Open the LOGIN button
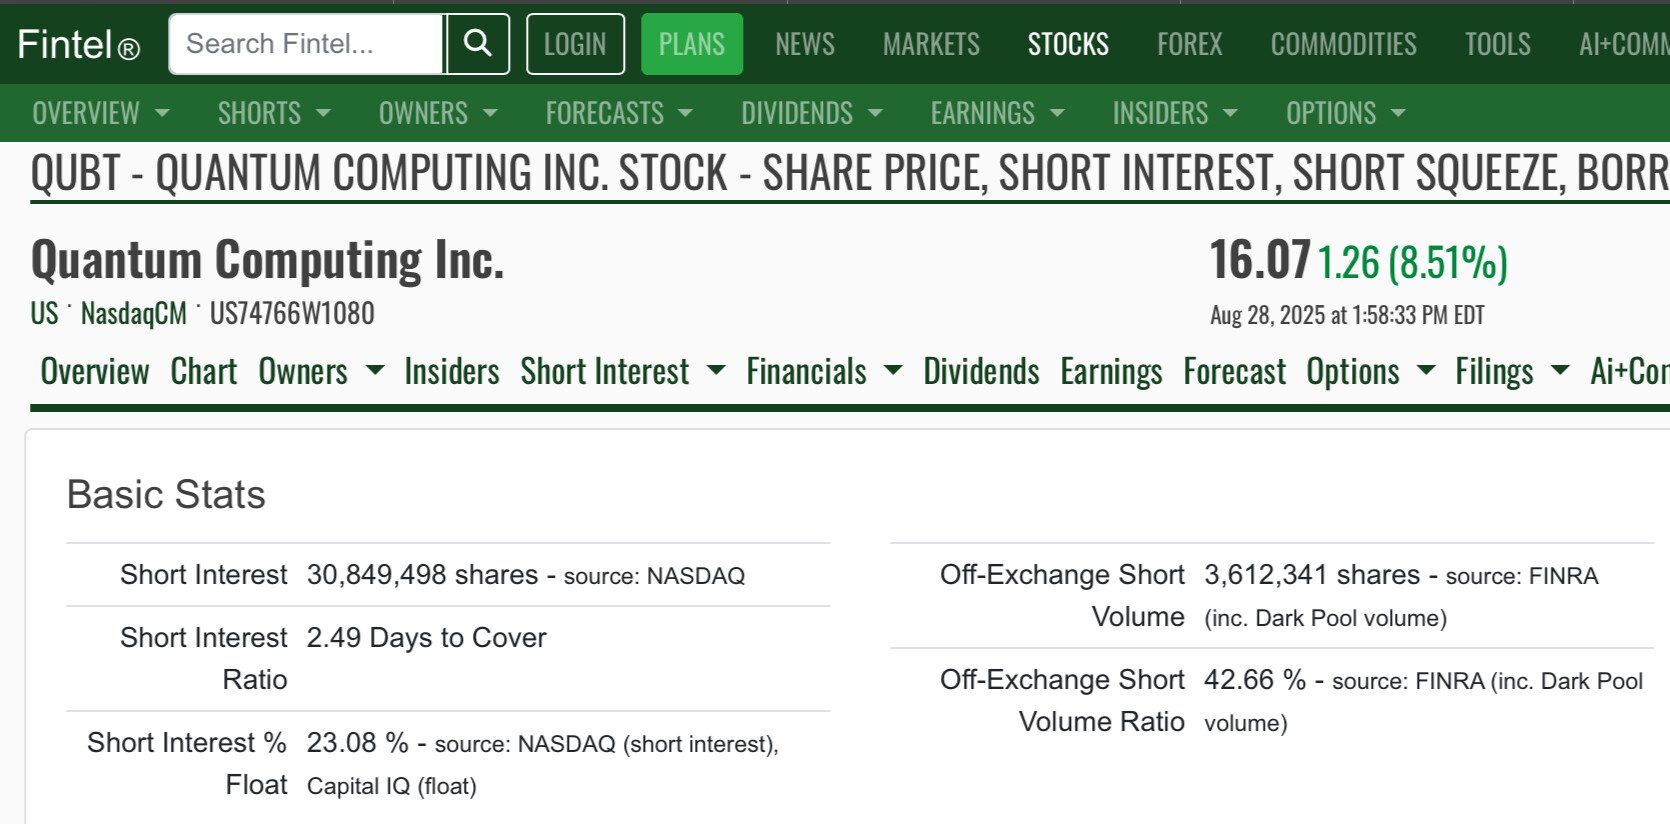The height and width of the screenshot is (824, 1670). (x=575, y=44)
